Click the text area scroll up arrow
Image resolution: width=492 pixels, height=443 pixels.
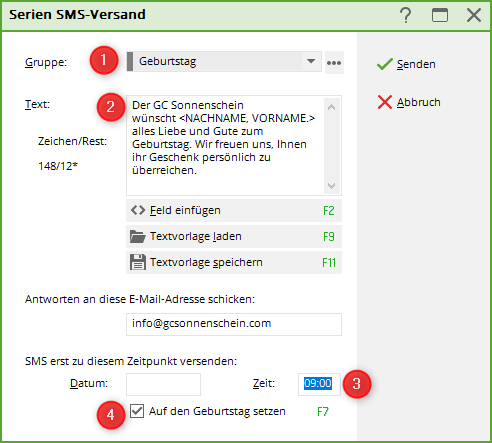coord(331,107)
